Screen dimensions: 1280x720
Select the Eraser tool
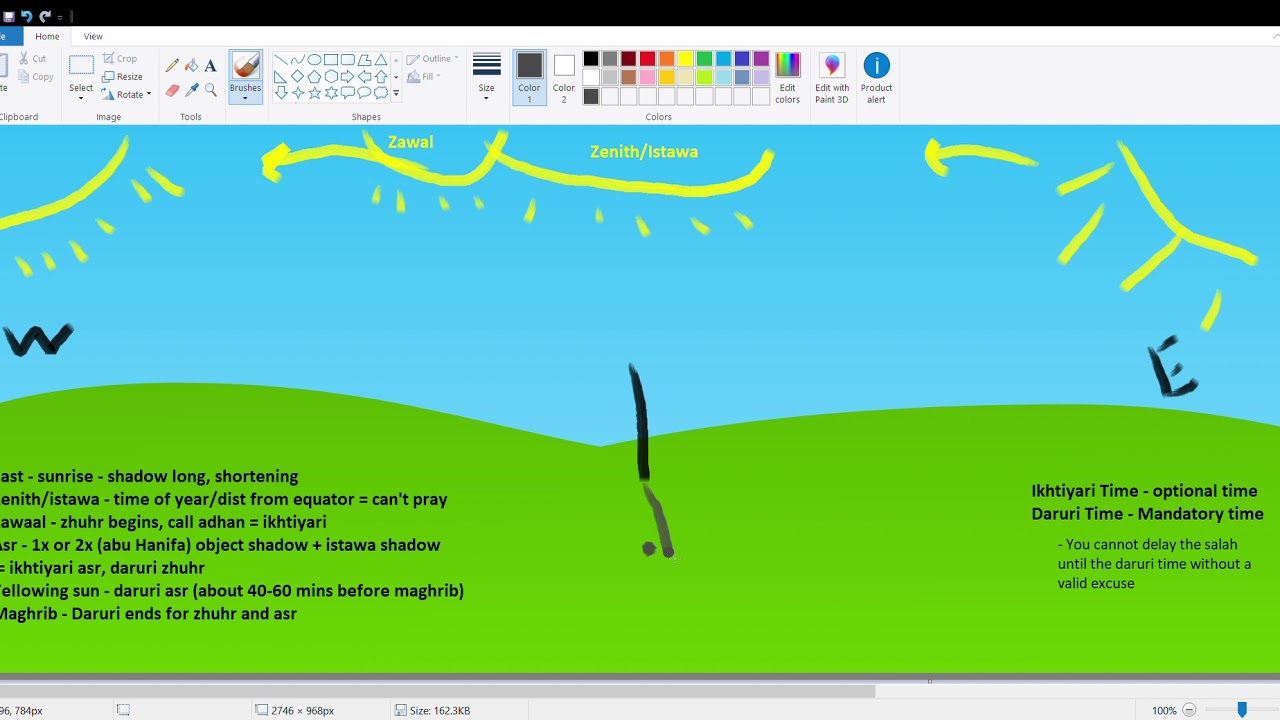click(172, 90)
